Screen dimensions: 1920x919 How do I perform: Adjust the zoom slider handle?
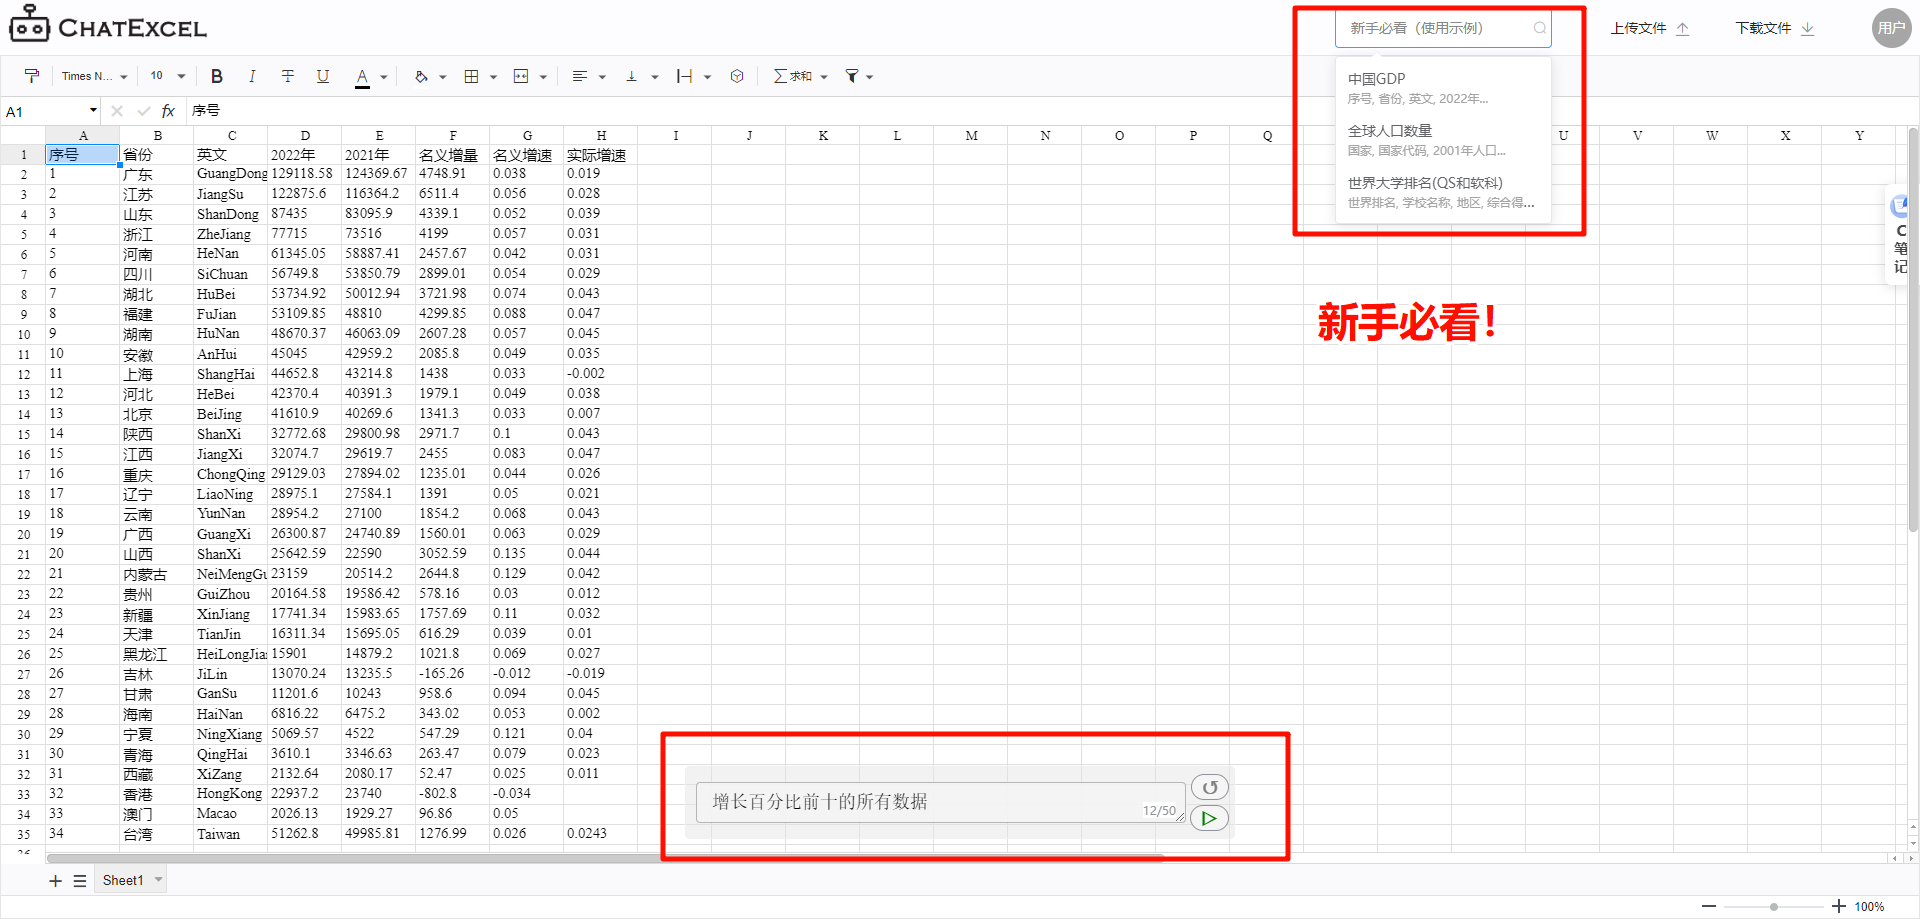coord(1773,907)
